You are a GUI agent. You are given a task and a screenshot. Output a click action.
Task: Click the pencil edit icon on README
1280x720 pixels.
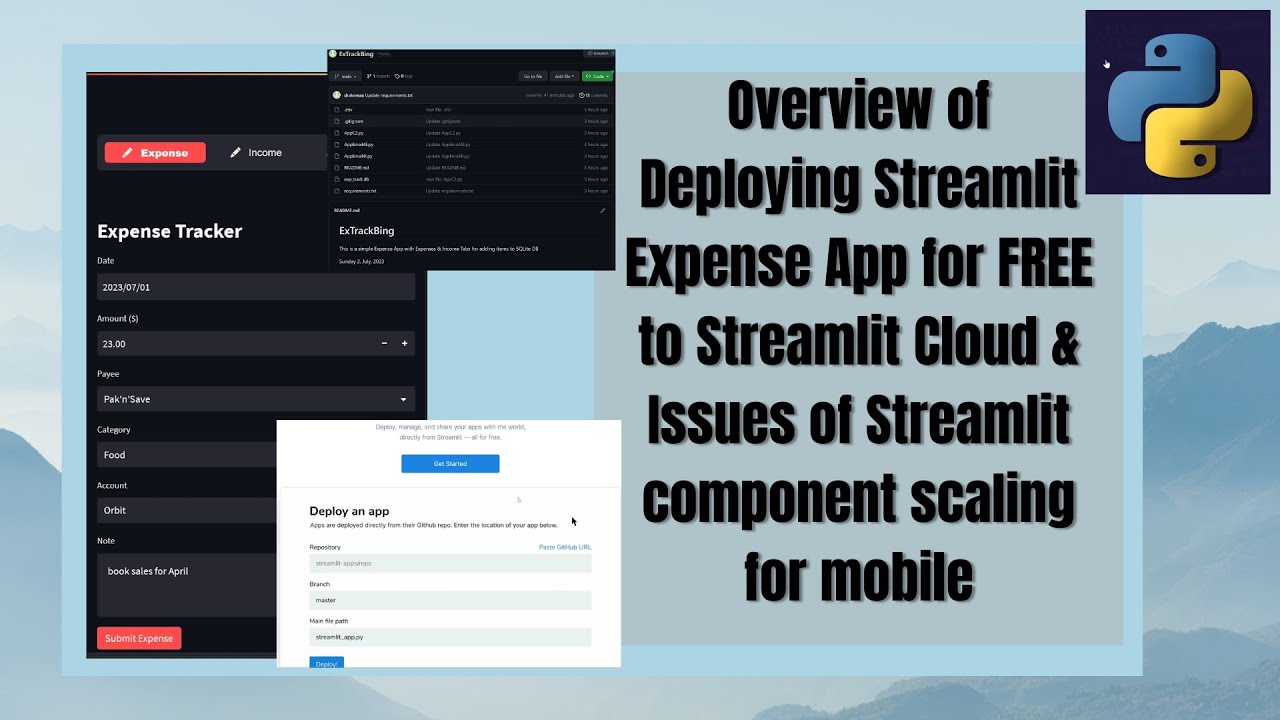point(602,211)
